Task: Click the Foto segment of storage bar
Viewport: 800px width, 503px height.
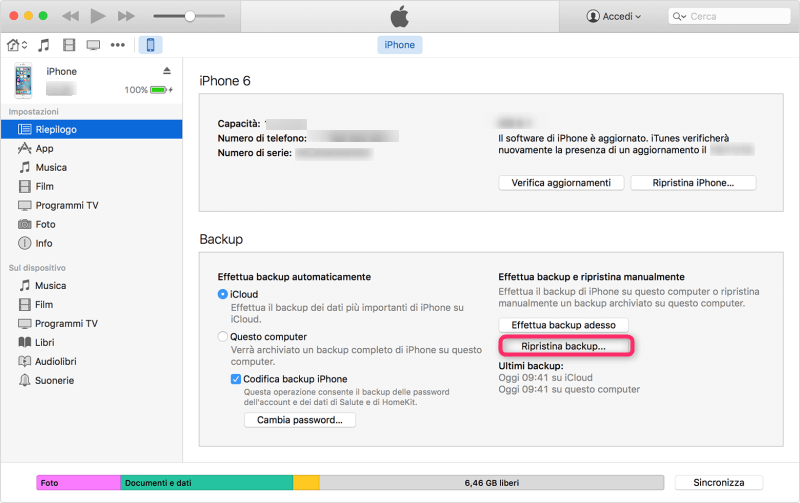Action: (x=78, y=483)
